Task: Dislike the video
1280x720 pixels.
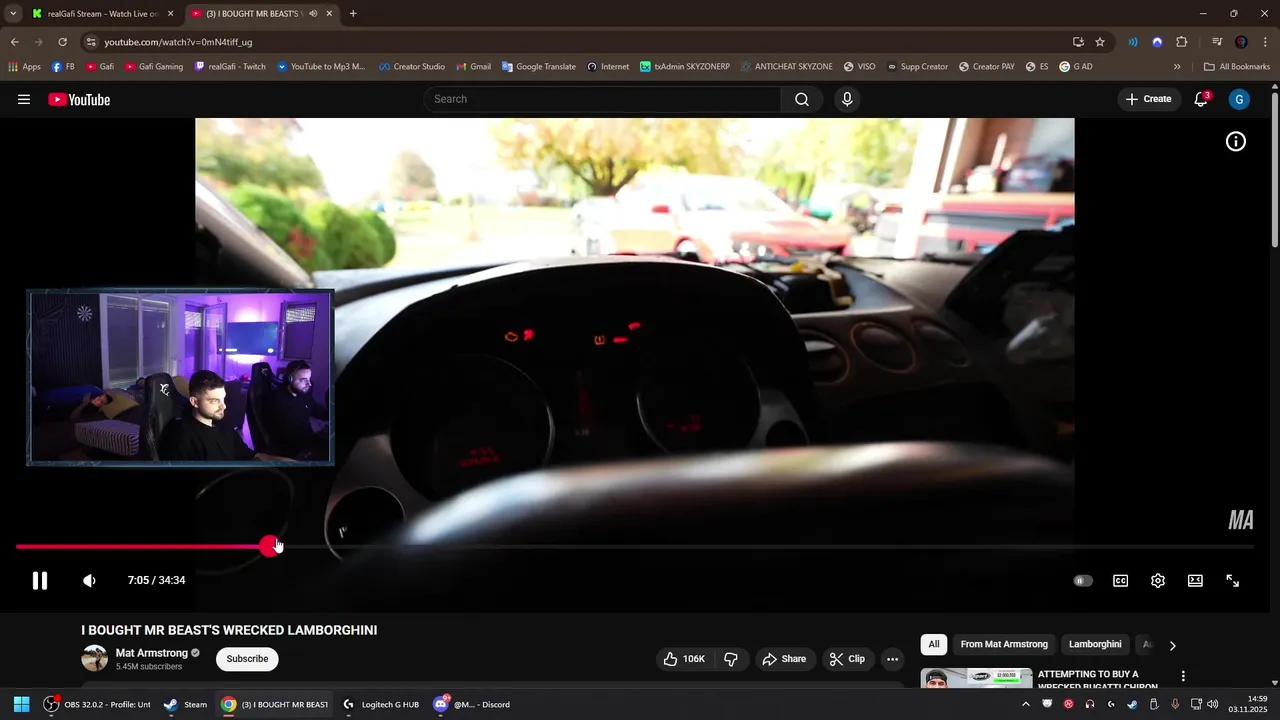Action: (x=731, y=659)
